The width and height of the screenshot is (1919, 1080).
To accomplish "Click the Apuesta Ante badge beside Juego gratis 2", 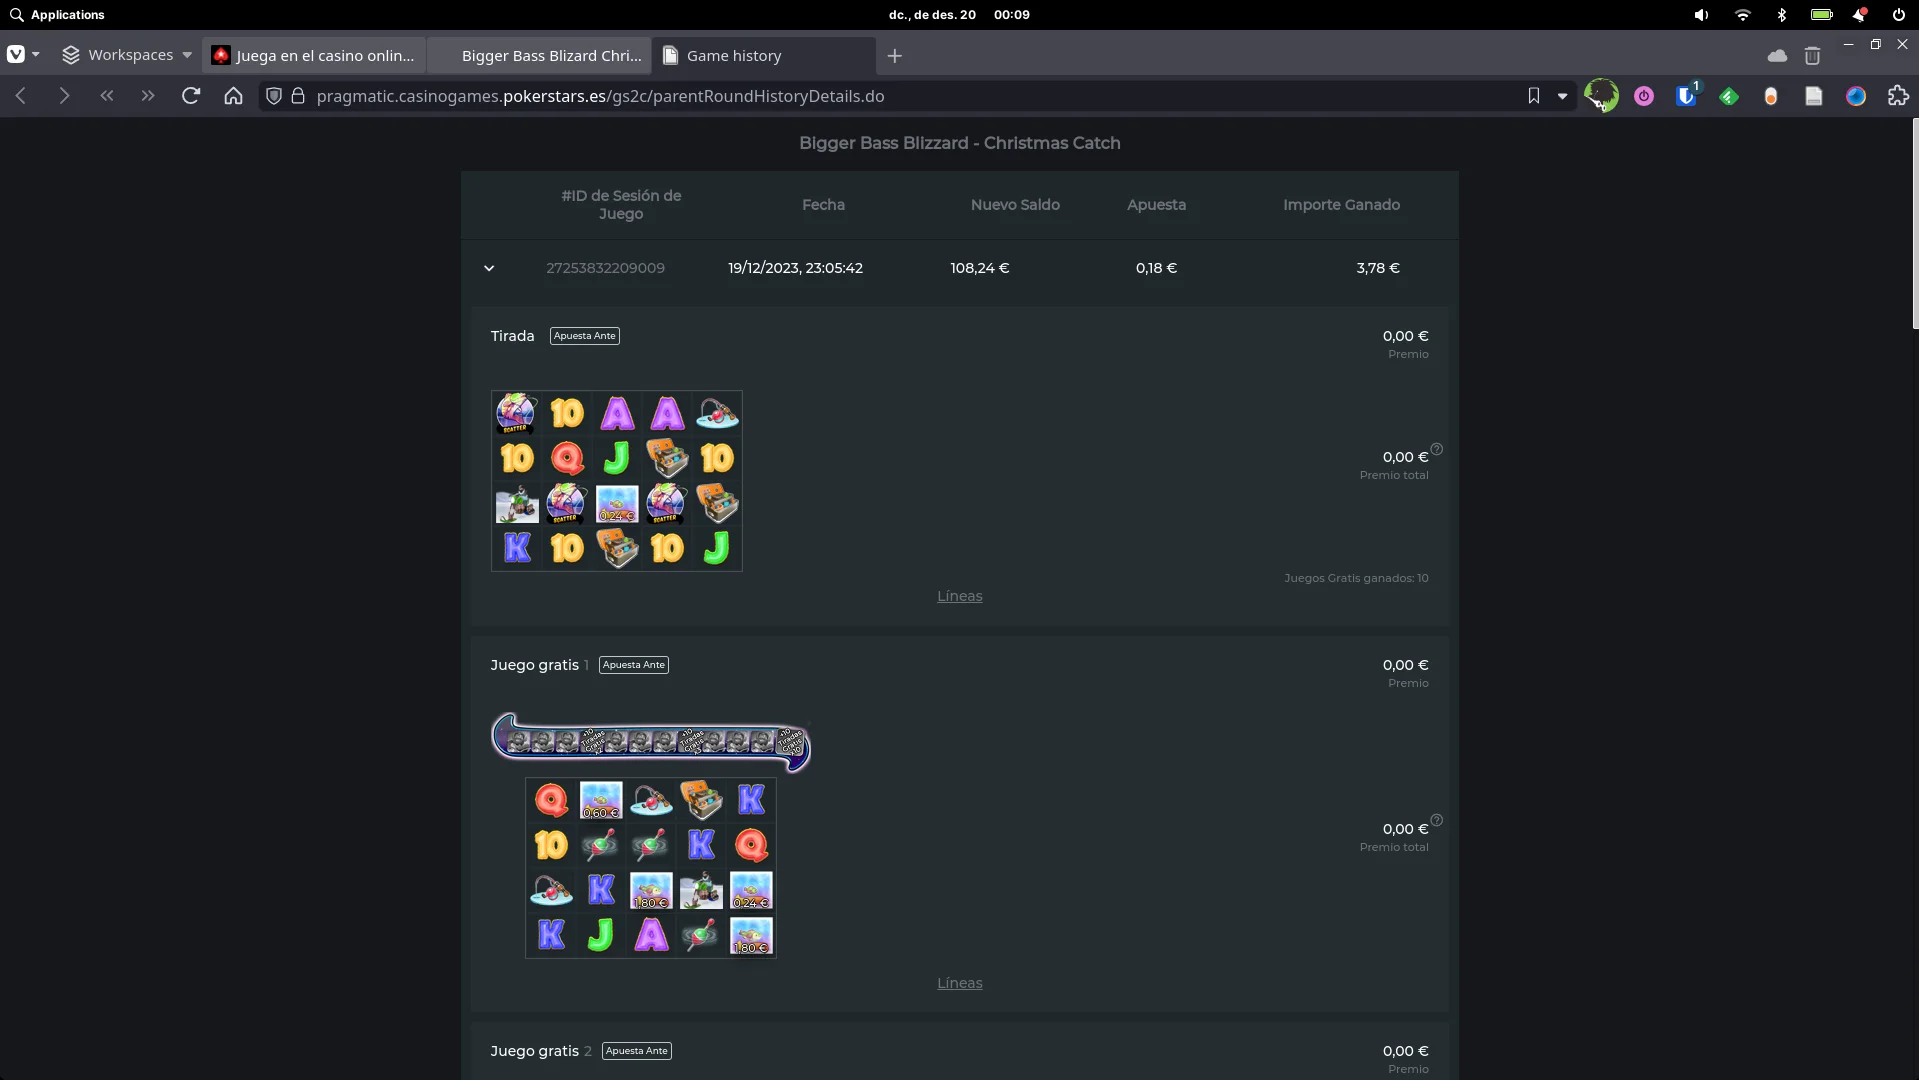I will (x=637, y=1051).
